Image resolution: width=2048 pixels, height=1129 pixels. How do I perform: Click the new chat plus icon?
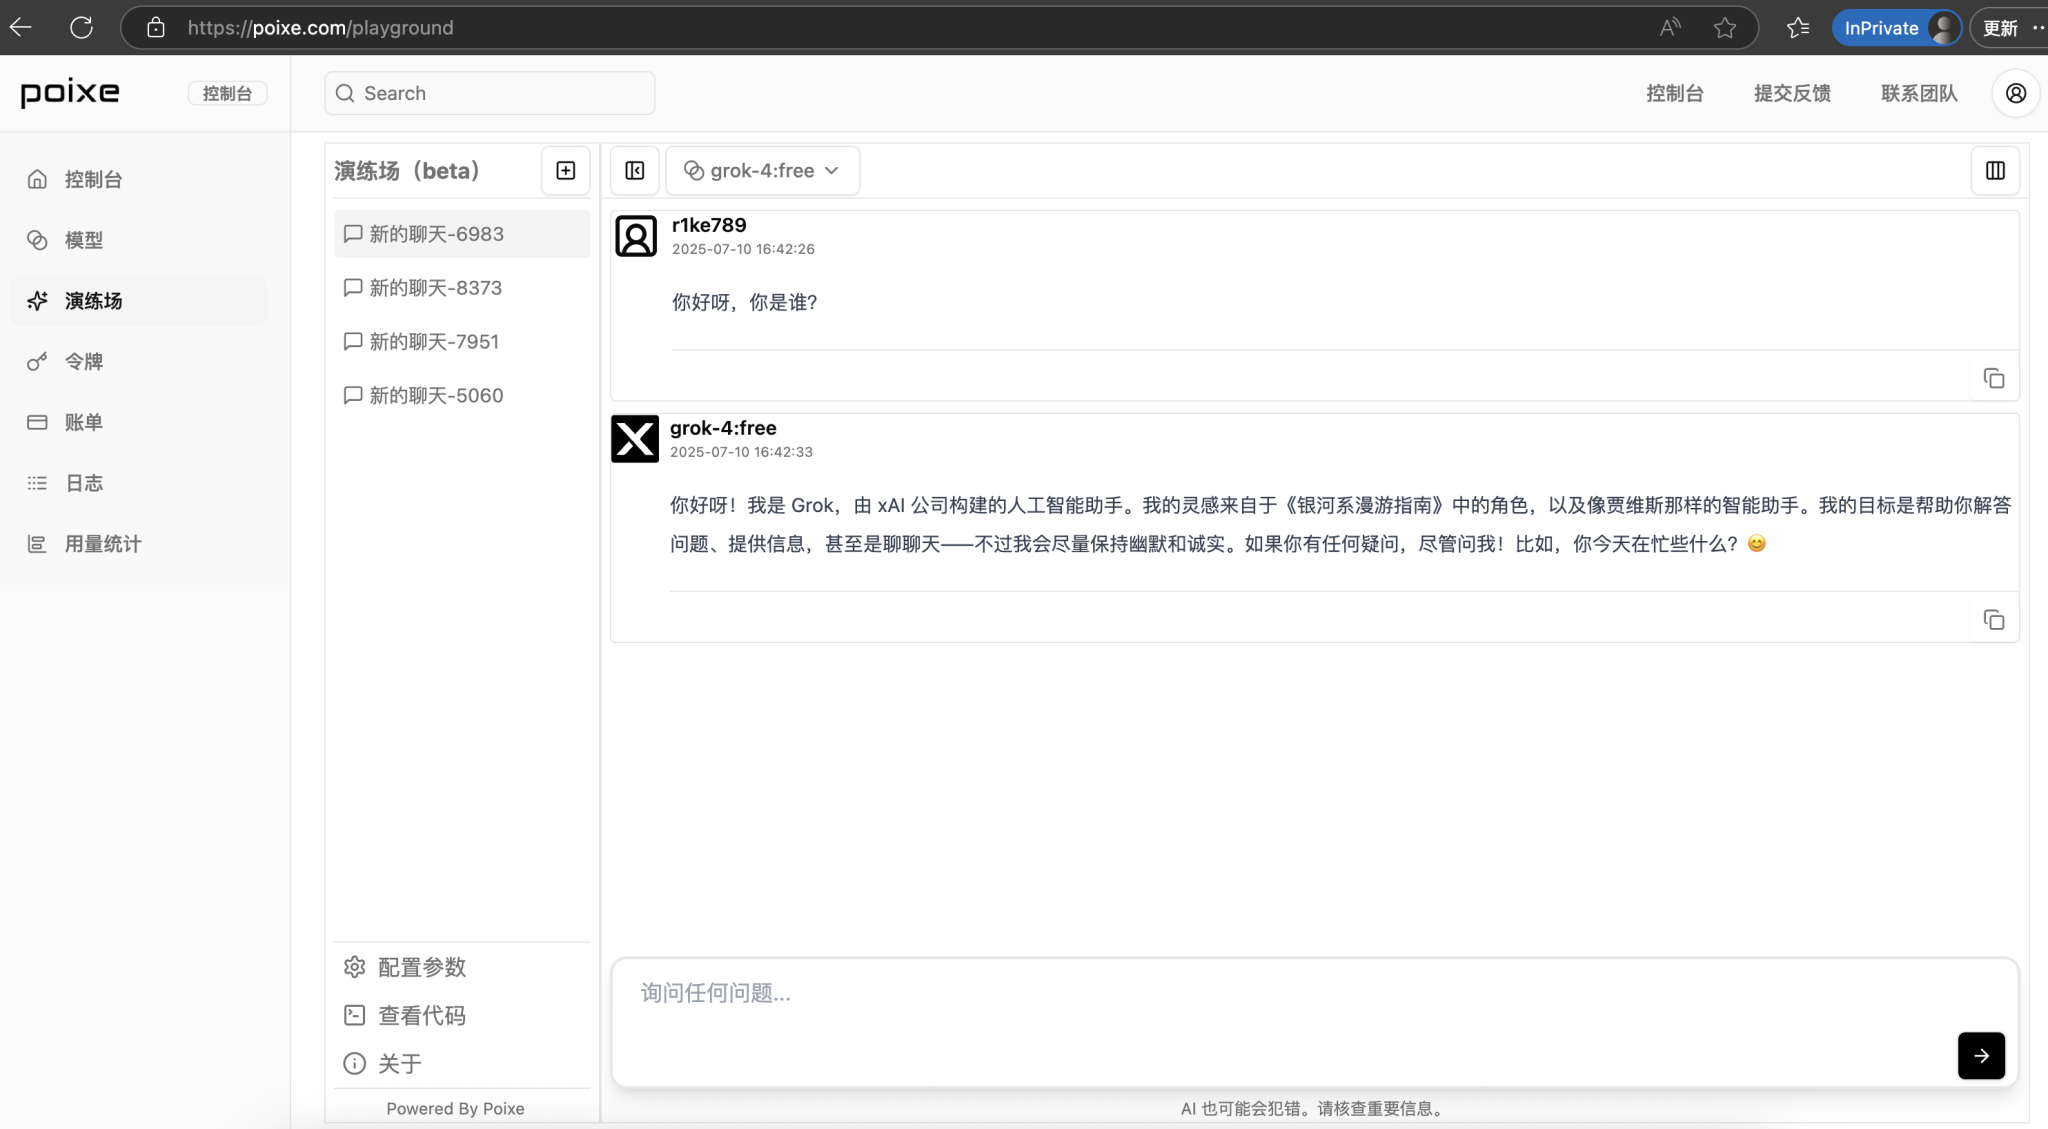(565, 171)
